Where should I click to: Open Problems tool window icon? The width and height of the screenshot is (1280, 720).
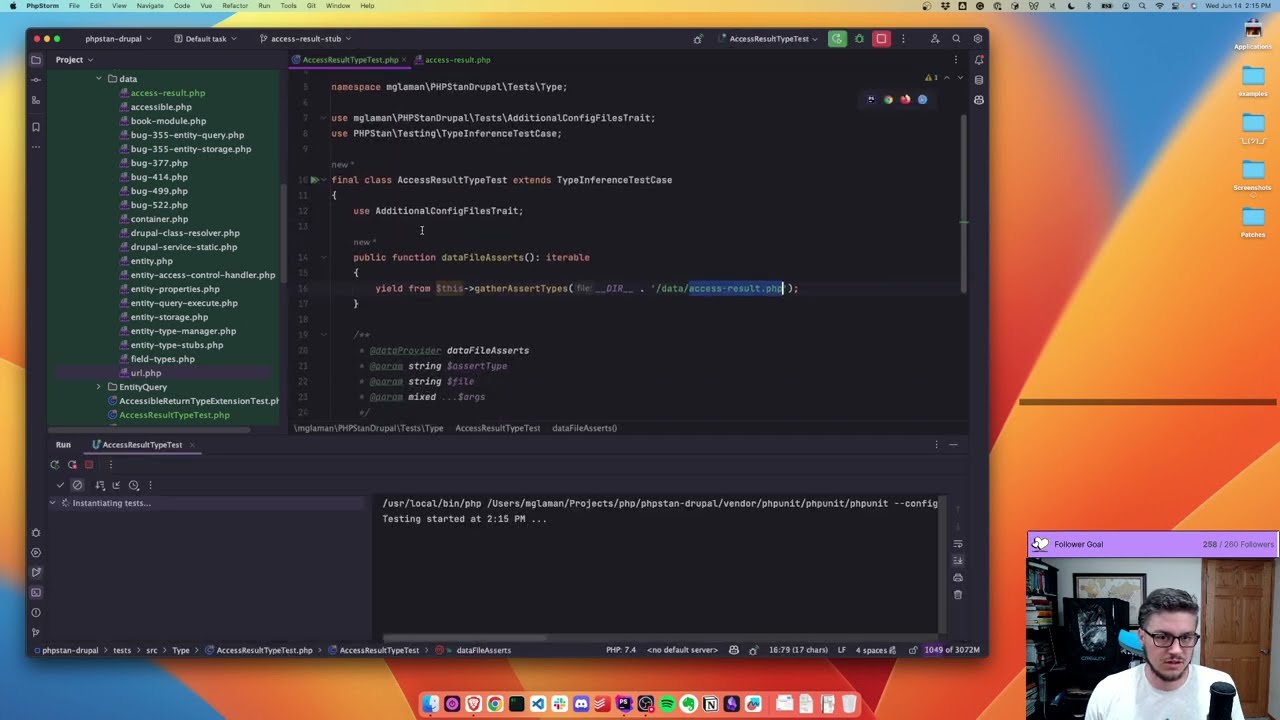click(x=36, y=612)
